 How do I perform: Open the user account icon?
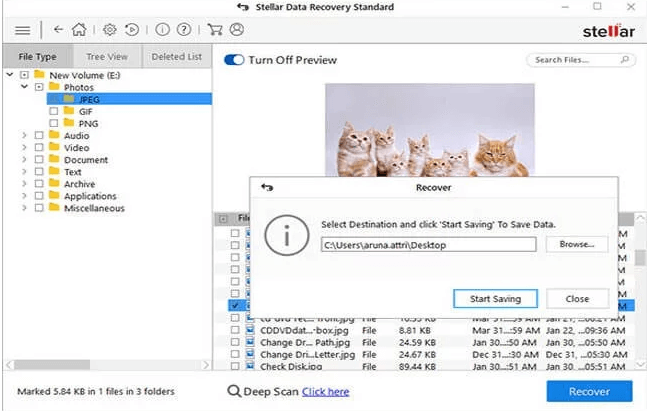click(237, 29)
